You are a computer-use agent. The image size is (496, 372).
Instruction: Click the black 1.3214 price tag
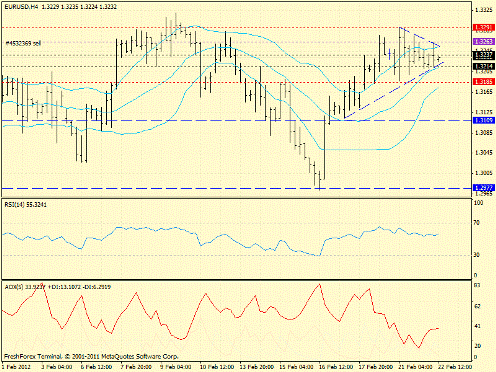tap(484, 67)
